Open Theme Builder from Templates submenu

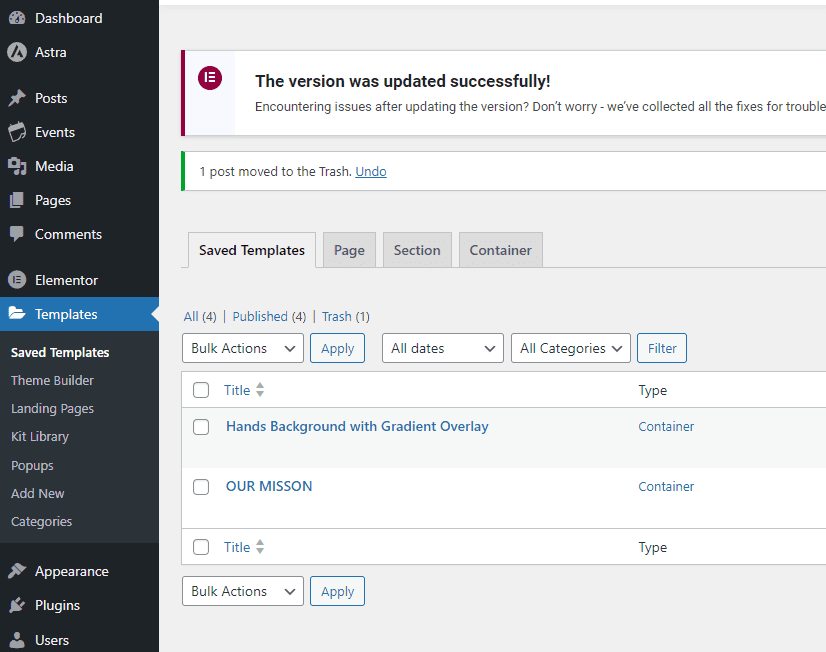pyautogui.click(x=52, y=380)
